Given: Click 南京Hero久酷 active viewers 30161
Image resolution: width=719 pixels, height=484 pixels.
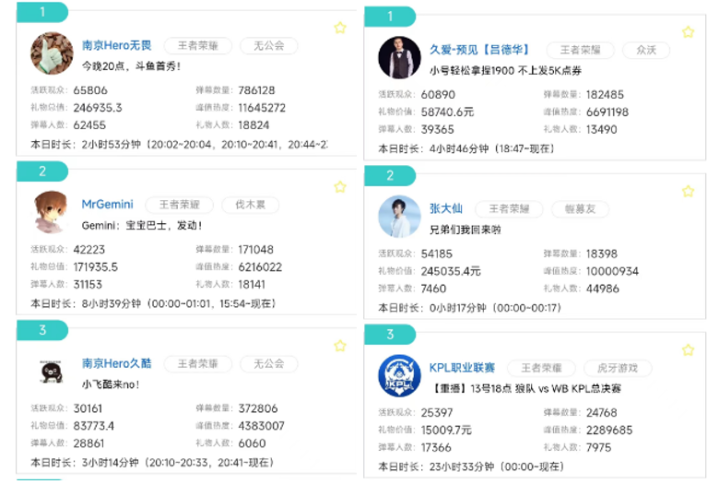Looking at the screenshot, I should (88, 408).
